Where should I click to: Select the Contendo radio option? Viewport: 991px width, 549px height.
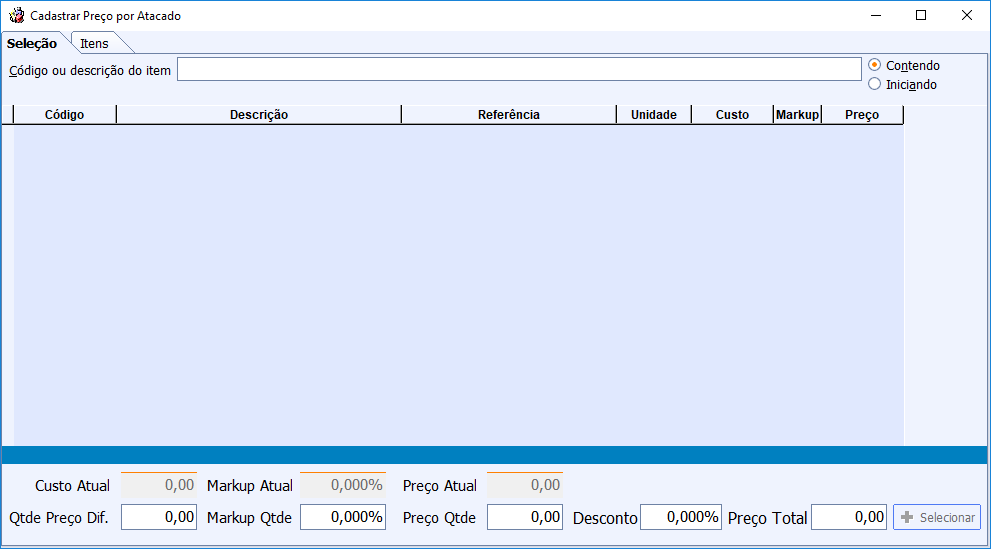(875, 65)
